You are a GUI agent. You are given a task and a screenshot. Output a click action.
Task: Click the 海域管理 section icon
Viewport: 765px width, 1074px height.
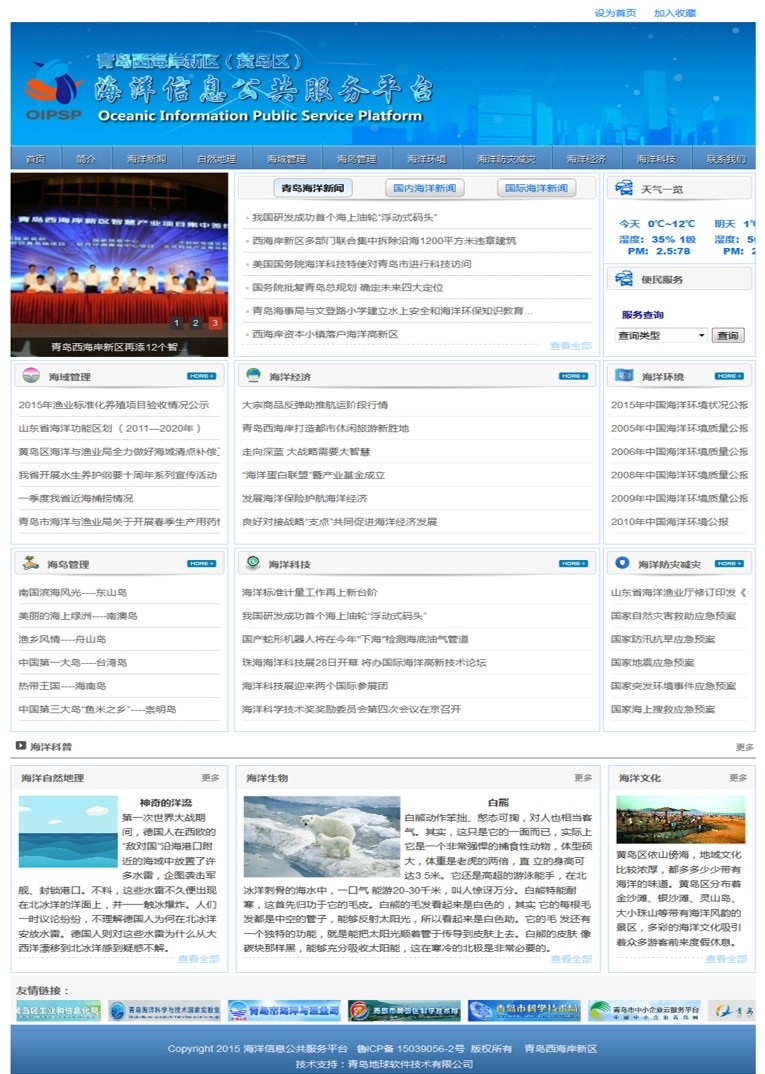[31, 375]
